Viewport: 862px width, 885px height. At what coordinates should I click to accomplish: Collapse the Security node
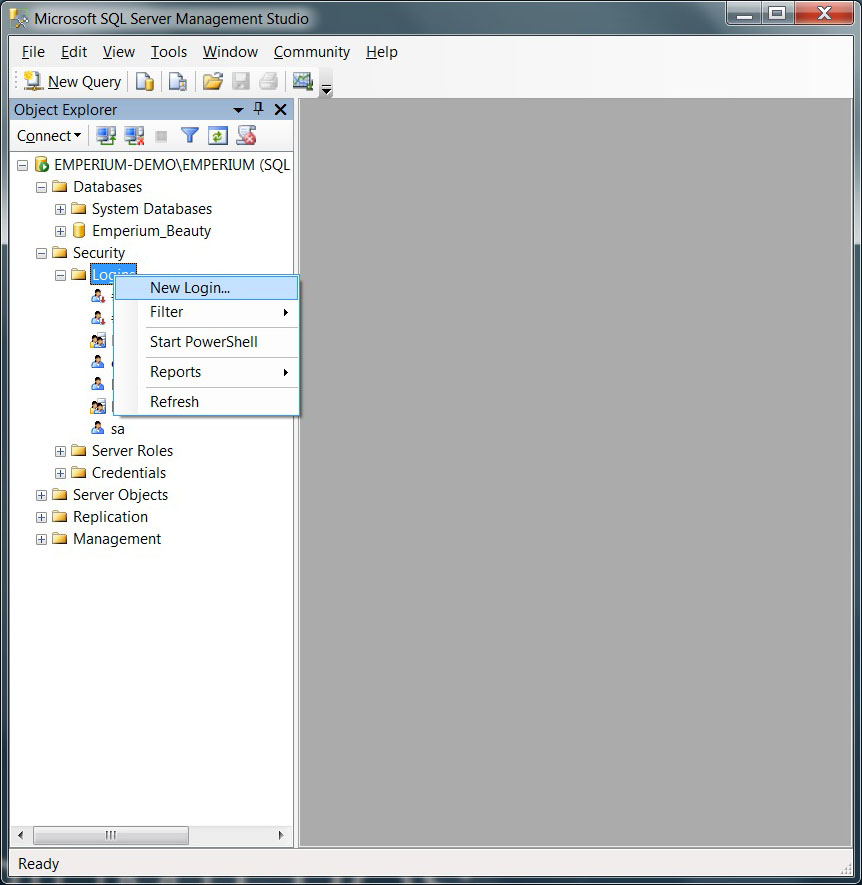(41, 253)
